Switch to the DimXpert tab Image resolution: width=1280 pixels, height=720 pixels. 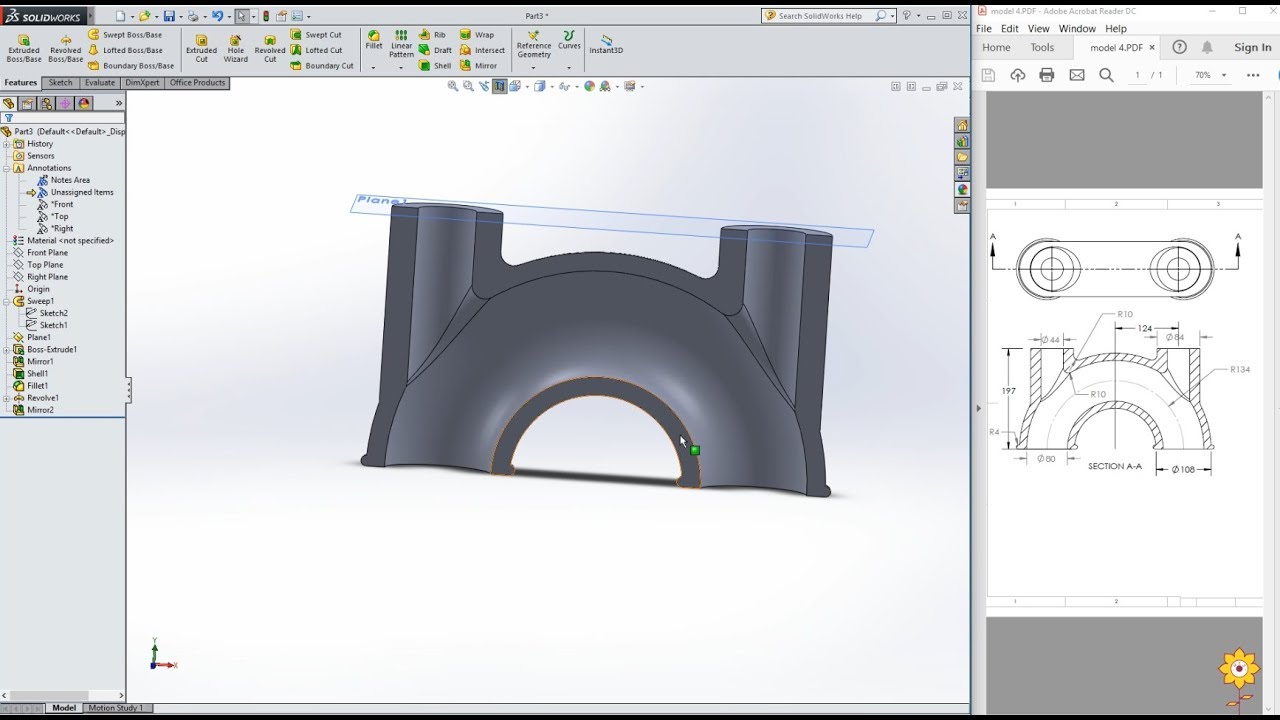coord(142,83)
